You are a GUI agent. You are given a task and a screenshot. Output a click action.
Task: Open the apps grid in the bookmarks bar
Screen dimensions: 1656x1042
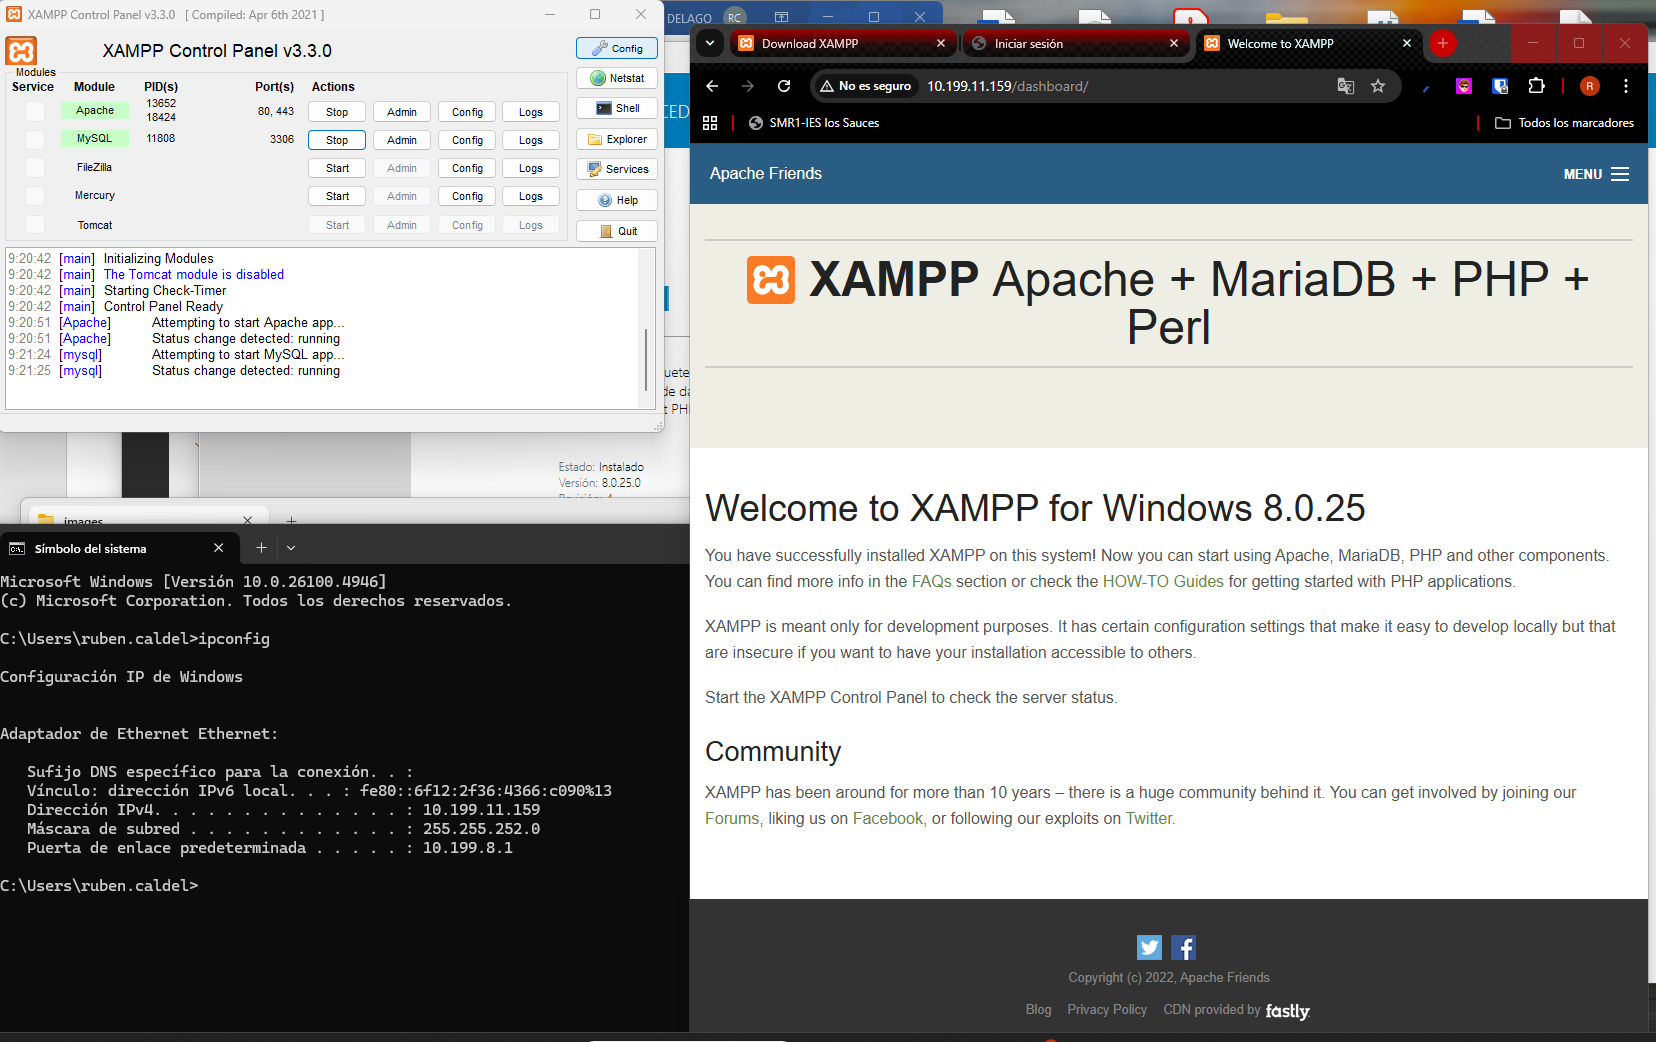point(710,123)
